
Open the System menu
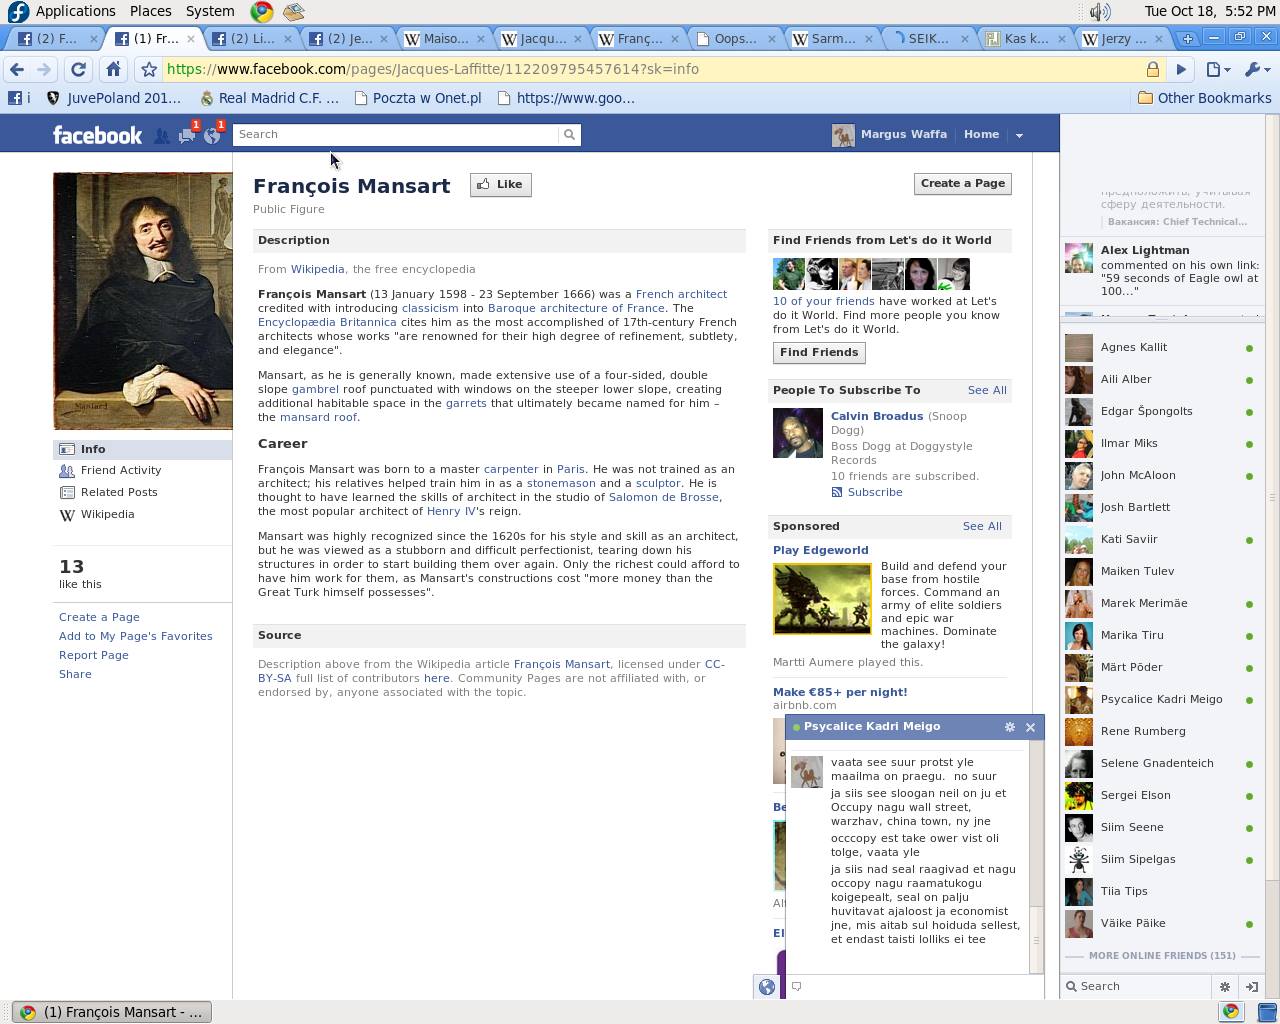click(210, 11)
